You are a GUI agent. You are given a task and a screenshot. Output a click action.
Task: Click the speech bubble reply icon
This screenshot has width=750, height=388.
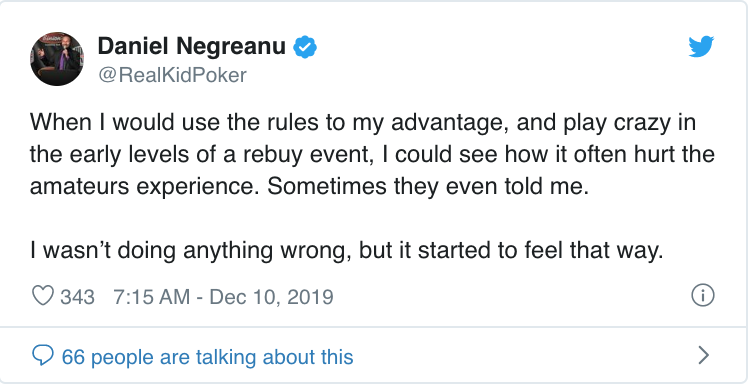pos(43,356)
